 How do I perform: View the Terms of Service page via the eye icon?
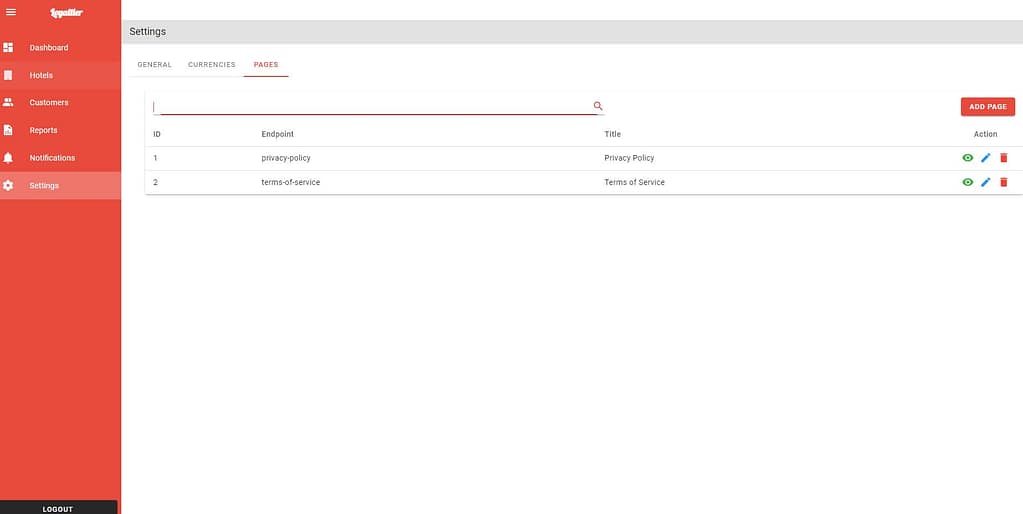[967, 182]
